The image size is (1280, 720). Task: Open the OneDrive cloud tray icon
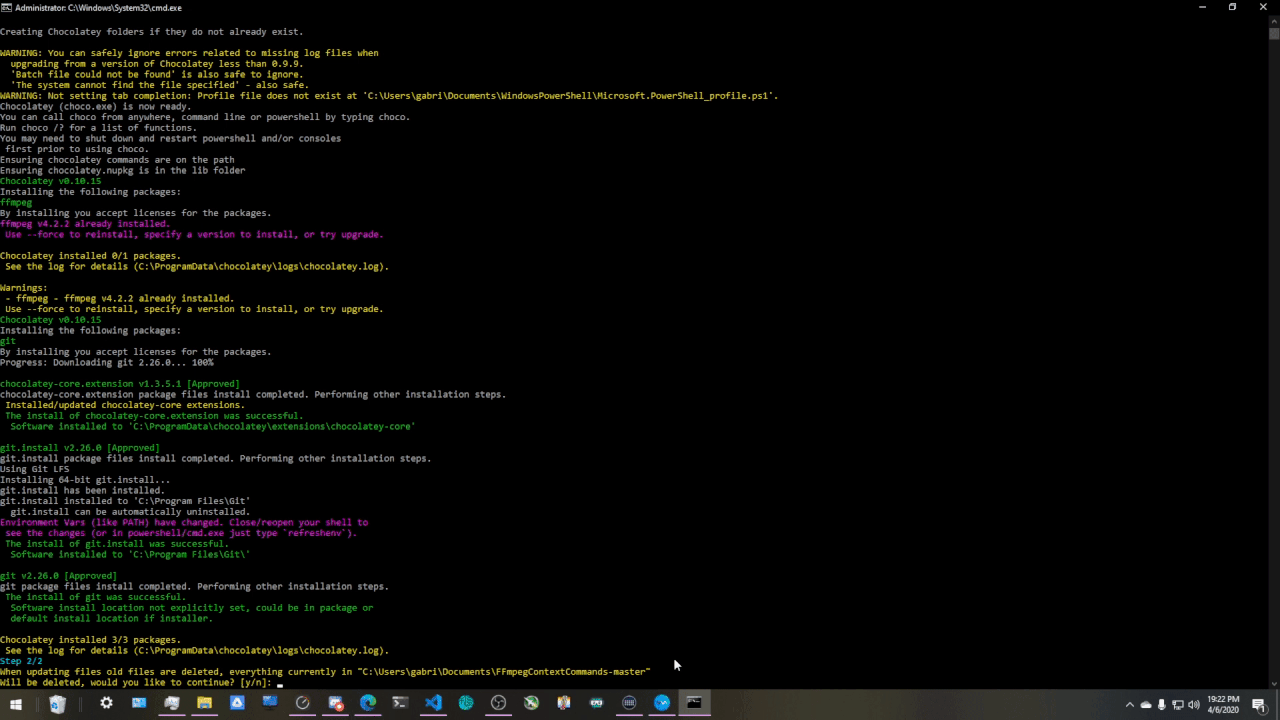(x=1146, y=704)
